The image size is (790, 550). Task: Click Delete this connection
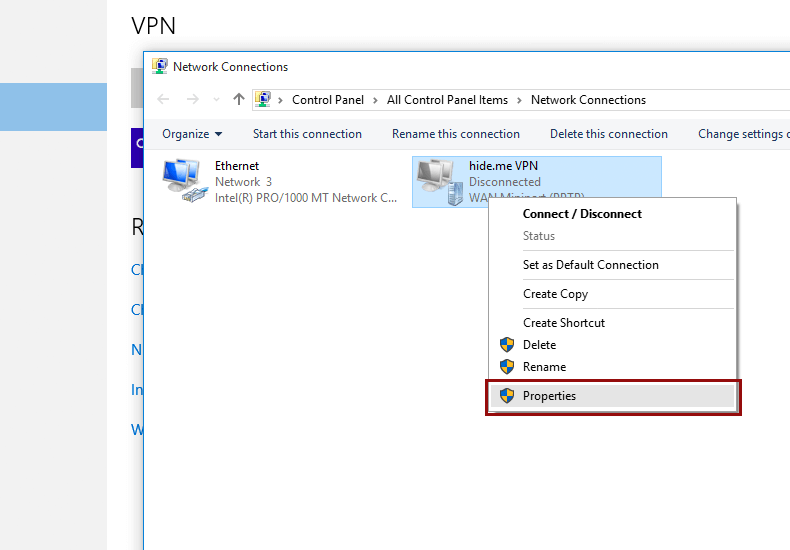point(609,134)
